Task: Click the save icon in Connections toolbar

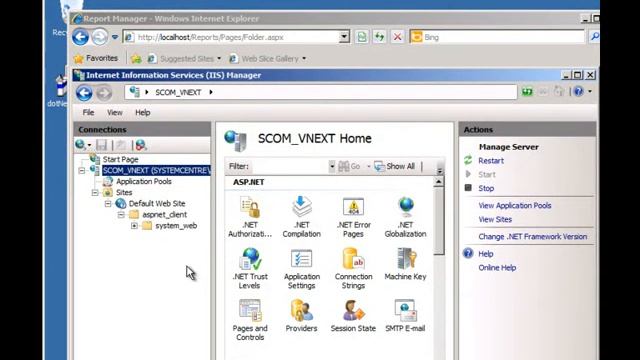Action: point(102,145)
